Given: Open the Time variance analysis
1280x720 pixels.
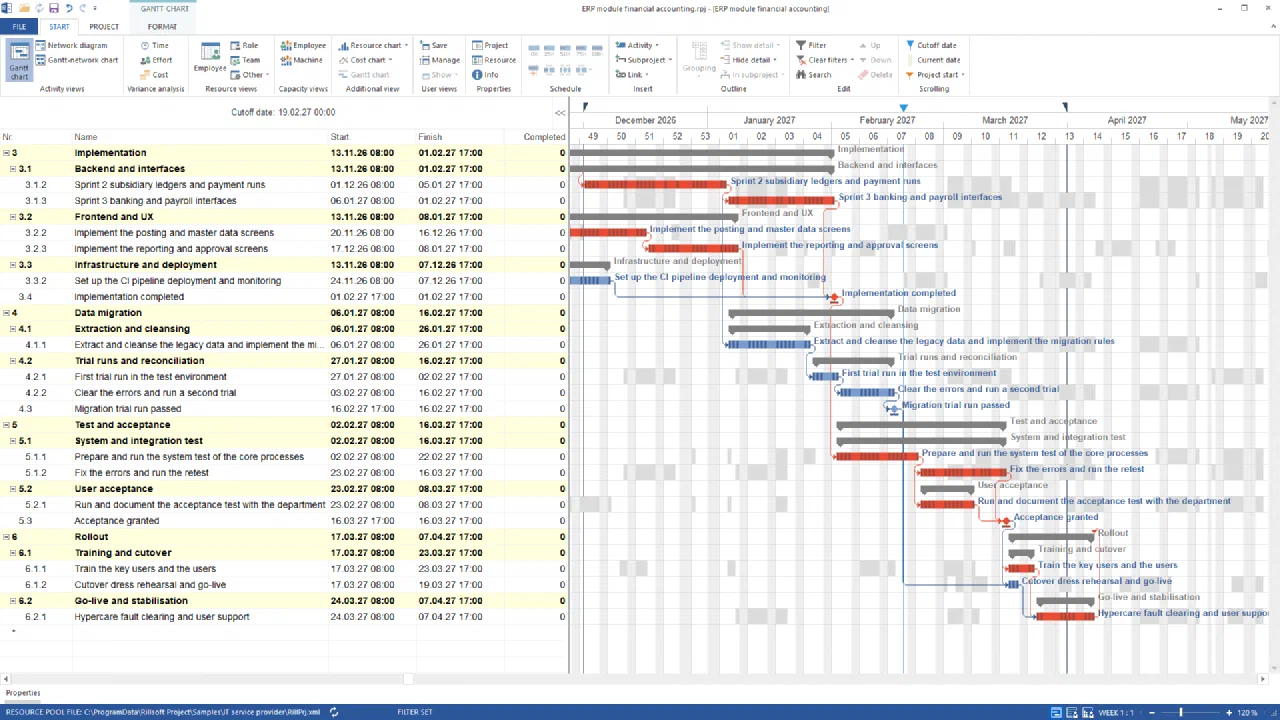Looking at the screenshot, I should tap(153, 45).
